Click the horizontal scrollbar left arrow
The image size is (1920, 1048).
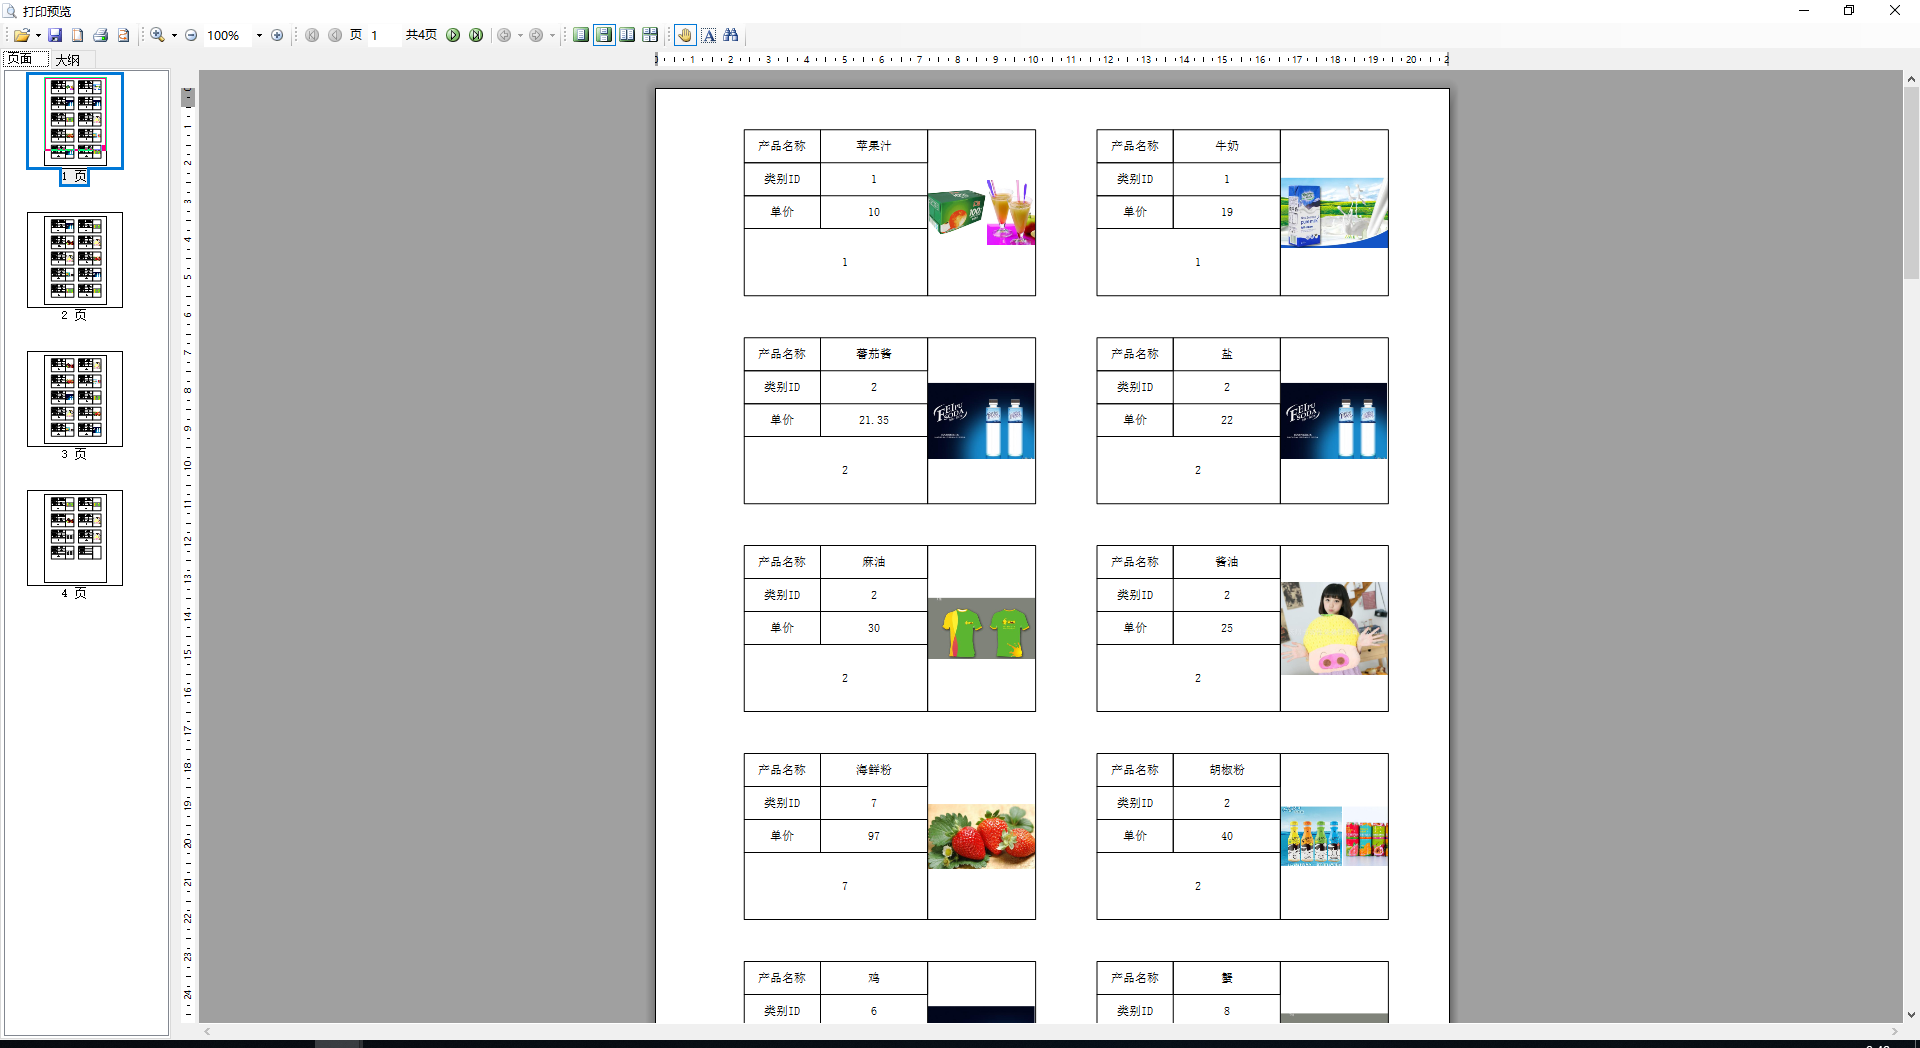pyautogui.click(x=207, y=1031)
